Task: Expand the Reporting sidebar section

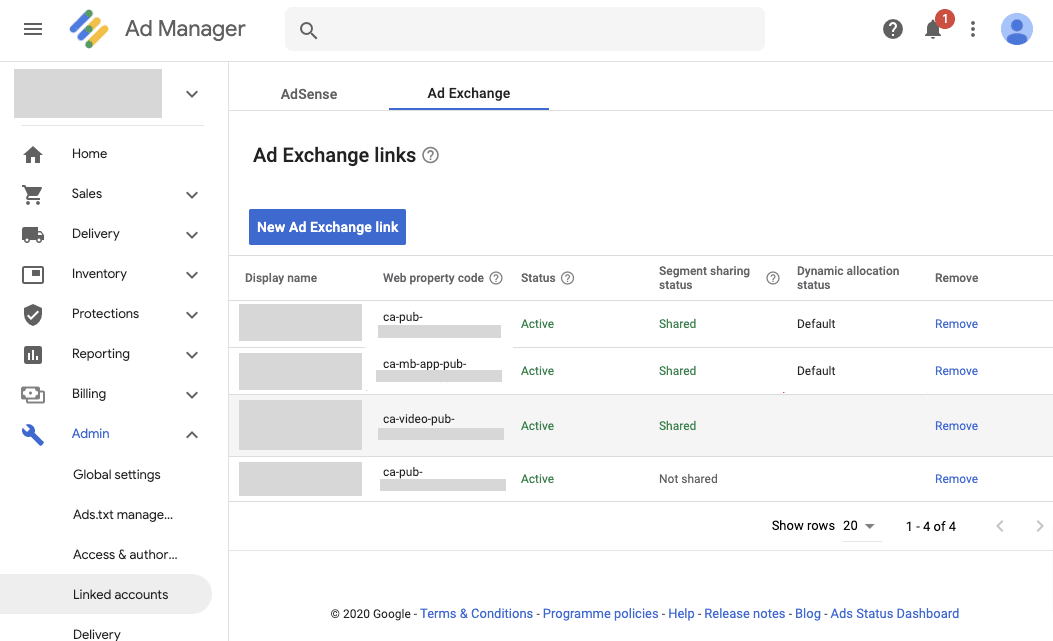Action: tap(192, 355)
